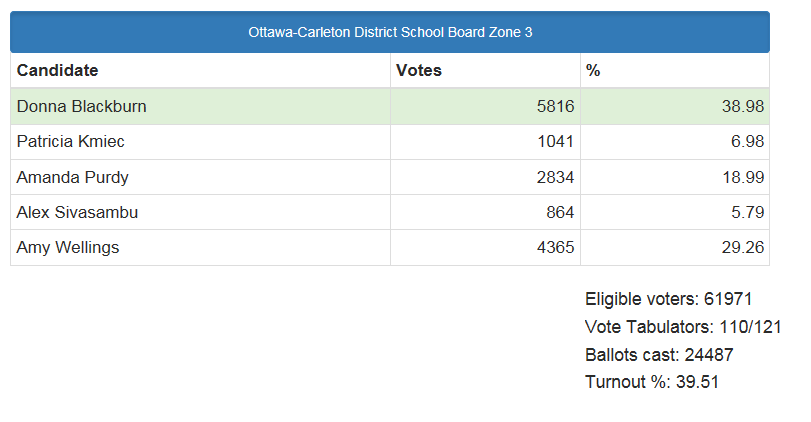The image size is (811, 422).
Task: Select candidate Amy Wellings
Action: (x=68, y=247)
